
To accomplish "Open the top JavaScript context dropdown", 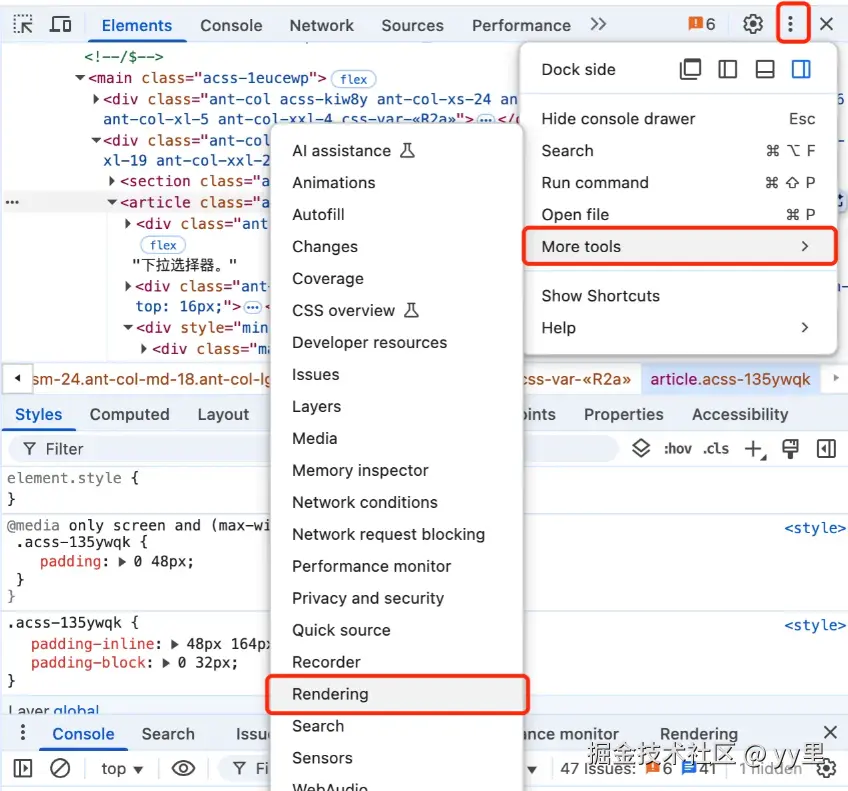I will (122, 768).
